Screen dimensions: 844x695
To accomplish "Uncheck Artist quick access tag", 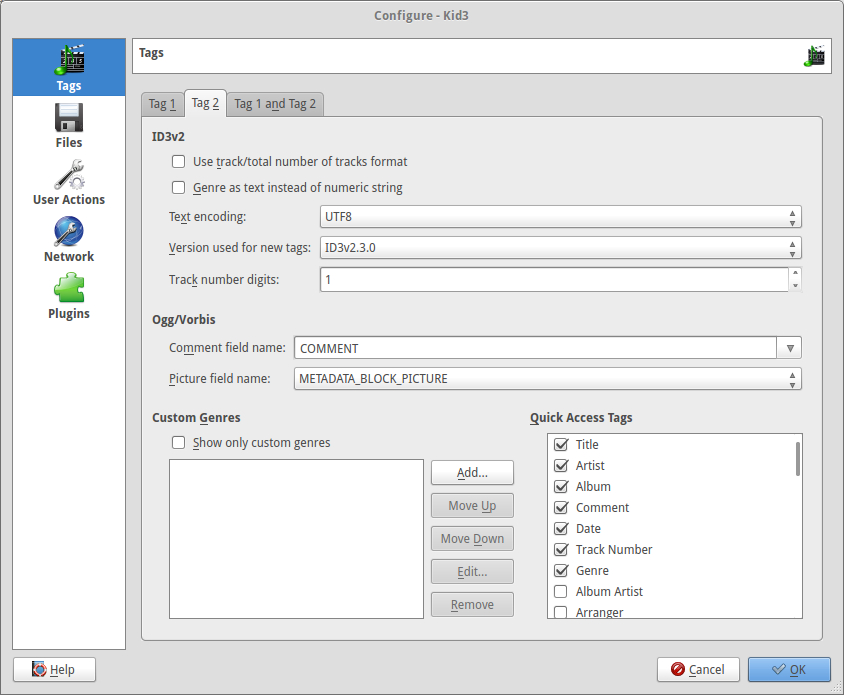I will (561, 465).
